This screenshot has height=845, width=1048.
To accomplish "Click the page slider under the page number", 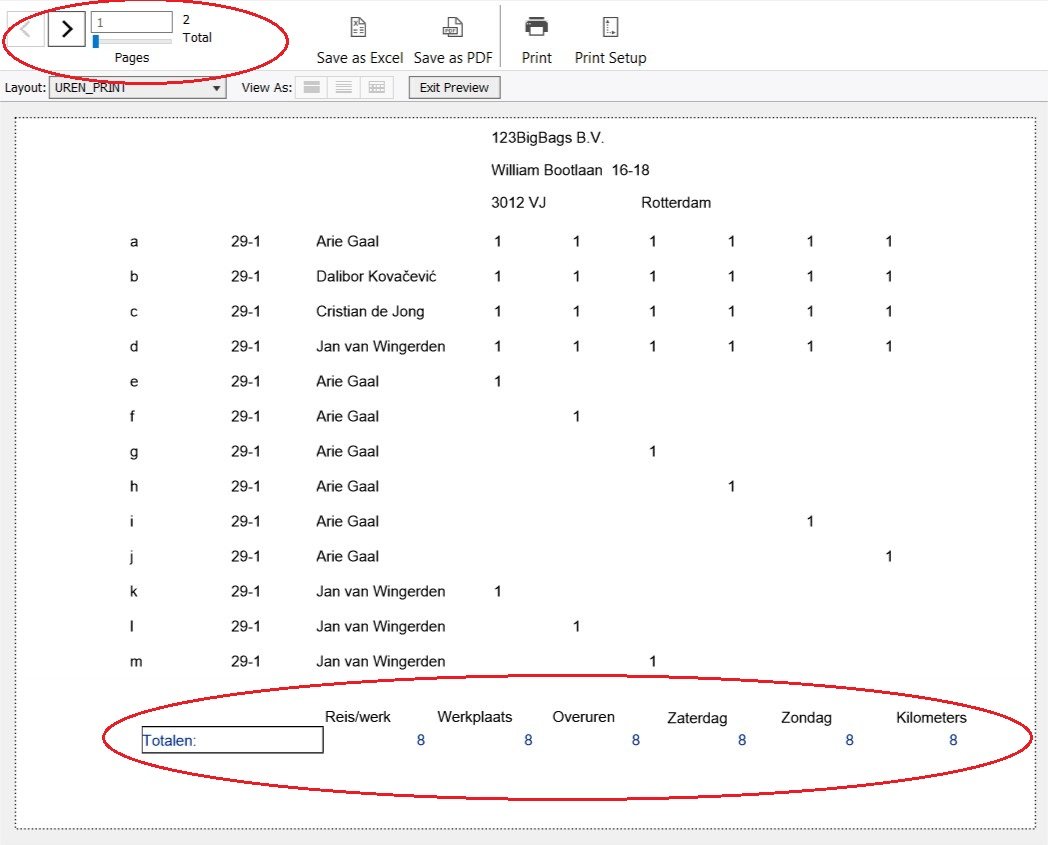I will [131, 42].
